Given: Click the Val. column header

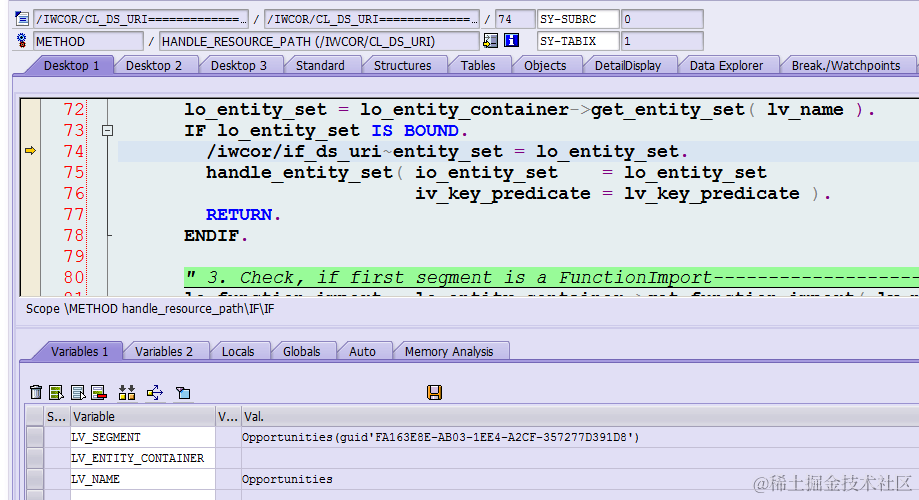Looking at the screenshot, I should tap(580, 417).
